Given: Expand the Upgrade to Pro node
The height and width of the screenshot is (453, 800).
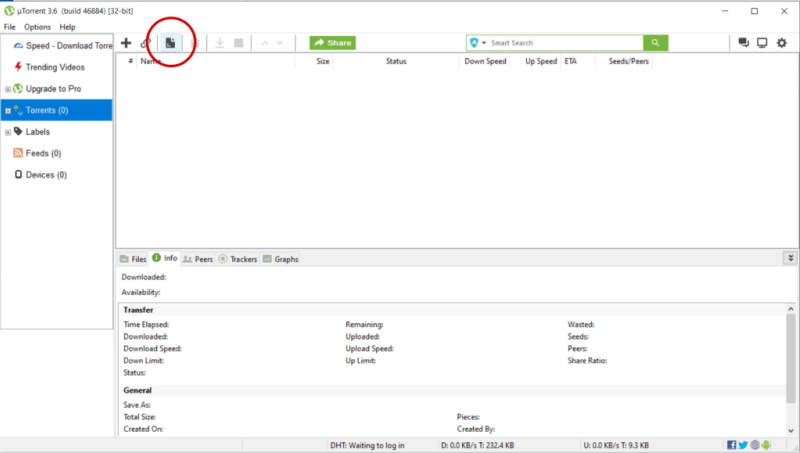Looking at the screenshot, I should pos(8,89).
